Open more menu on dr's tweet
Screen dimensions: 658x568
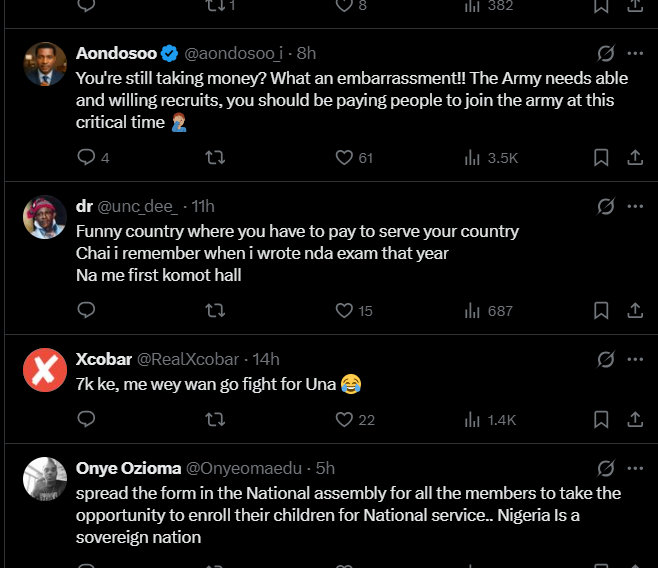tap(635, 206)
